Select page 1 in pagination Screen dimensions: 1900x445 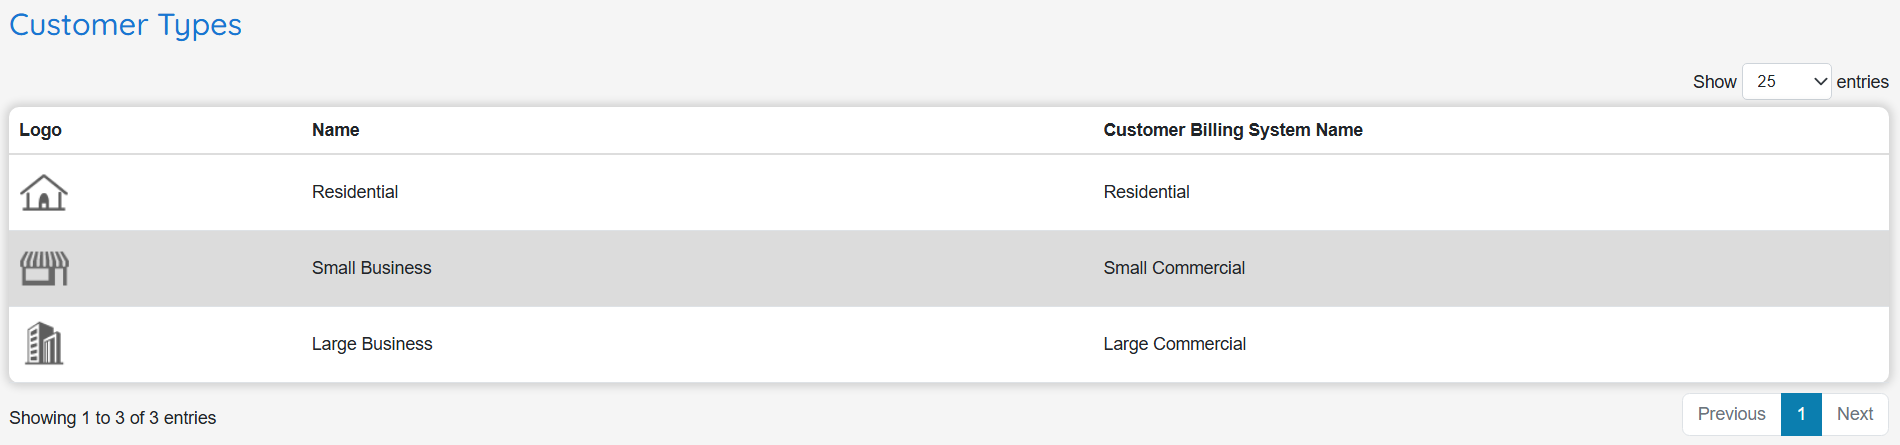tap(1801, 414)
